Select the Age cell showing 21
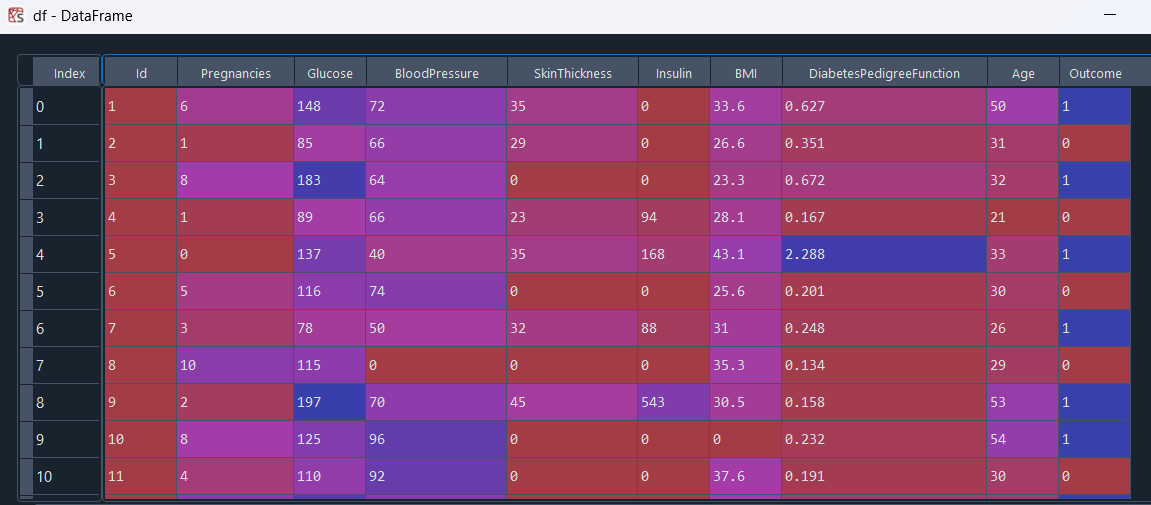Image resolution: width=1151 pixels, height=505 pixels. [x=1022, y=218]
